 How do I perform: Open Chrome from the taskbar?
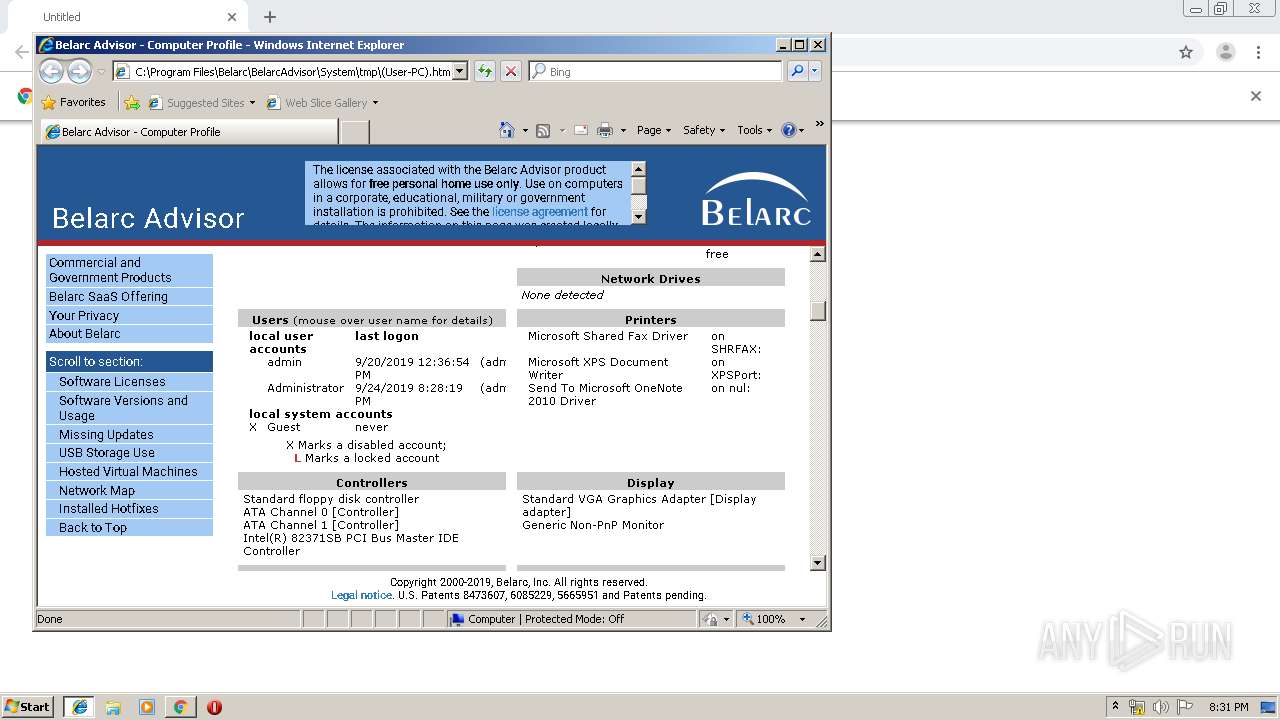coord(180,707)
